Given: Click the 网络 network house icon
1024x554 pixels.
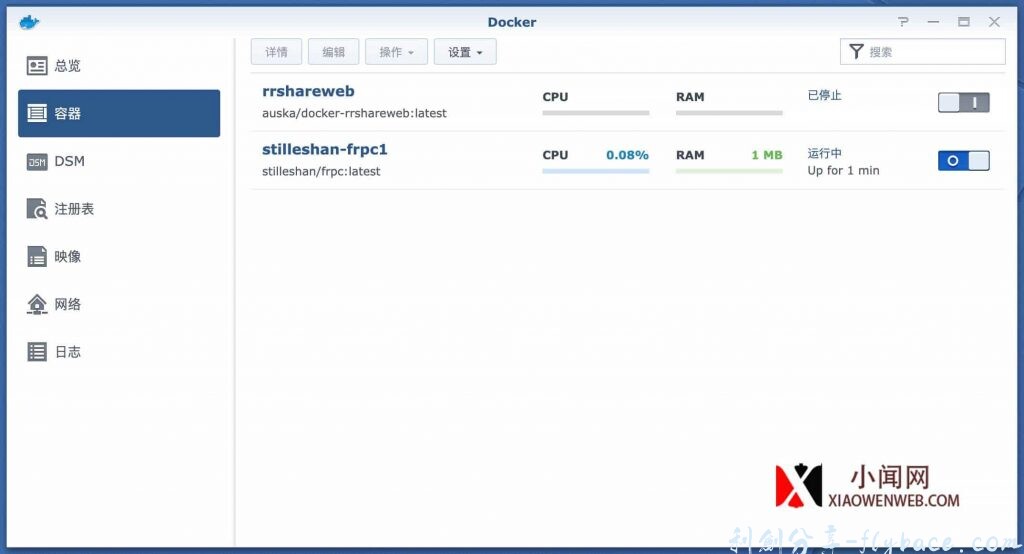Looking at the screenshot, I should click(x=37, y=304).
